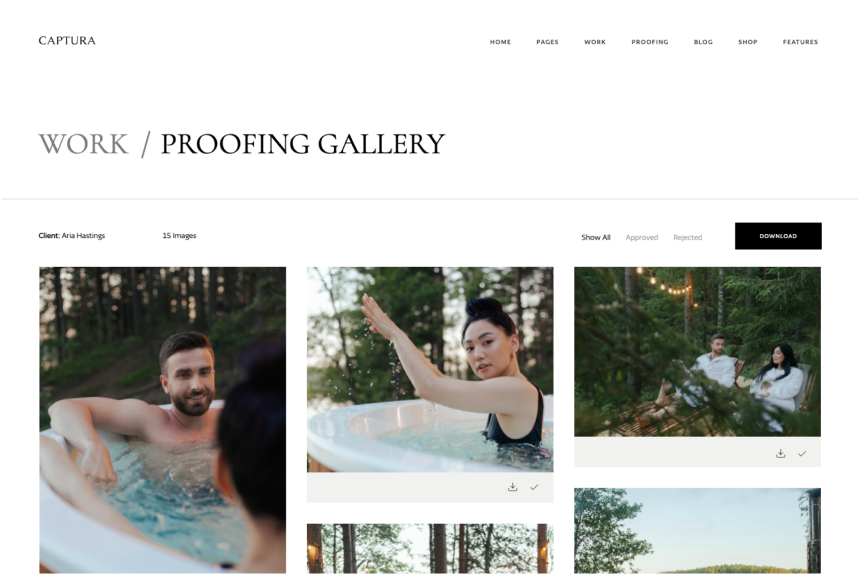860x575 pixels.
Task: Open the Pages menu item
Action: click(x=547, y=42)
